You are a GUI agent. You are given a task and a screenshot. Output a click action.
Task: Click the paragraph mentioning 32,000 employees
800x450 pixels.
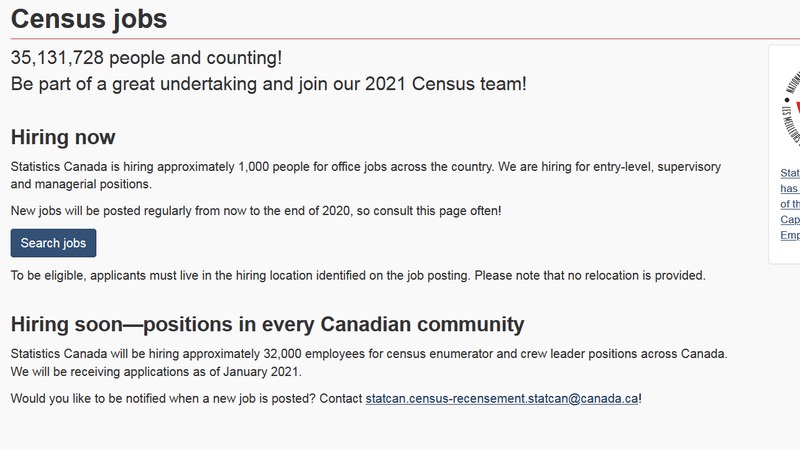coord(368,355)
